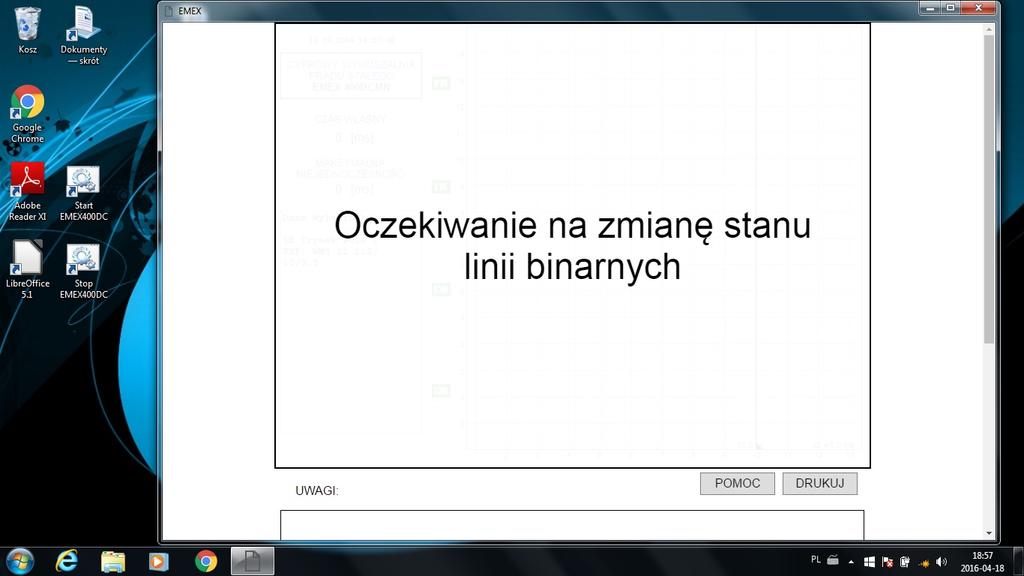
Task: Launch the Google Chrome desktop shortcut
Action: pos(27,114)
